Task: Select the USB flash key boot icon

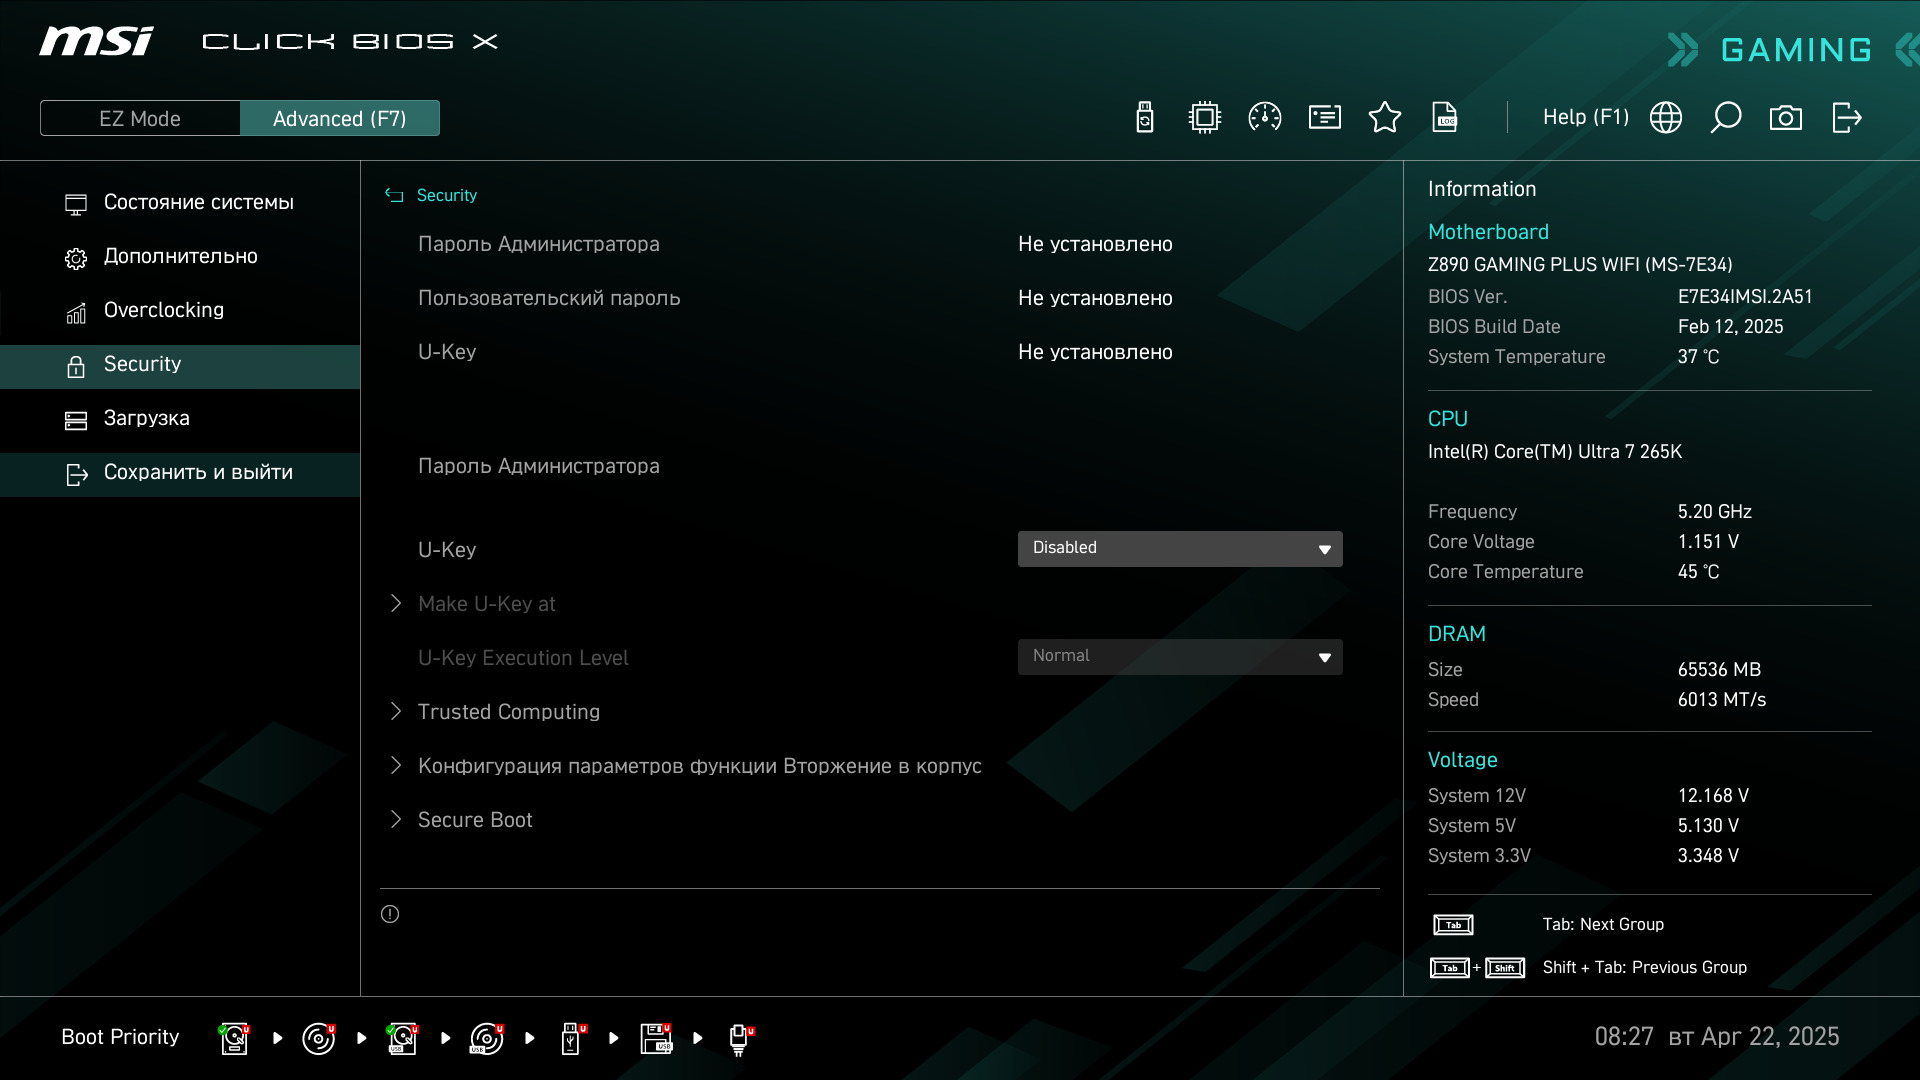Action: click(x=572, y=1038)
